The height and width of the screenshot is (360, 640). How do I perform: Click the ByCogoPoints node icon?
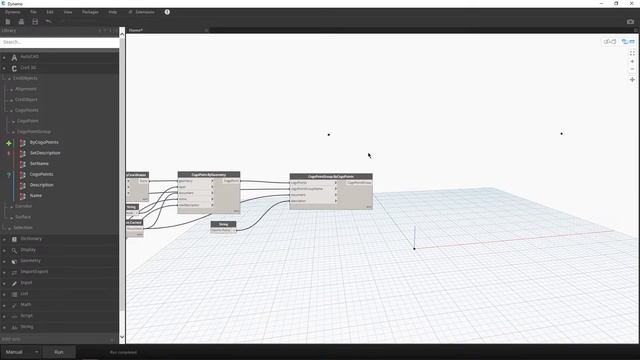[22, 142]
